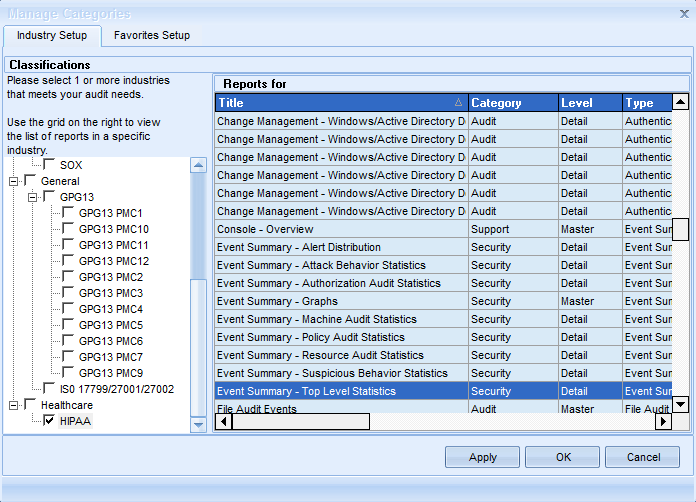Click the Support category cell
This screenshot has width=696, height=502.
point(513,229)
